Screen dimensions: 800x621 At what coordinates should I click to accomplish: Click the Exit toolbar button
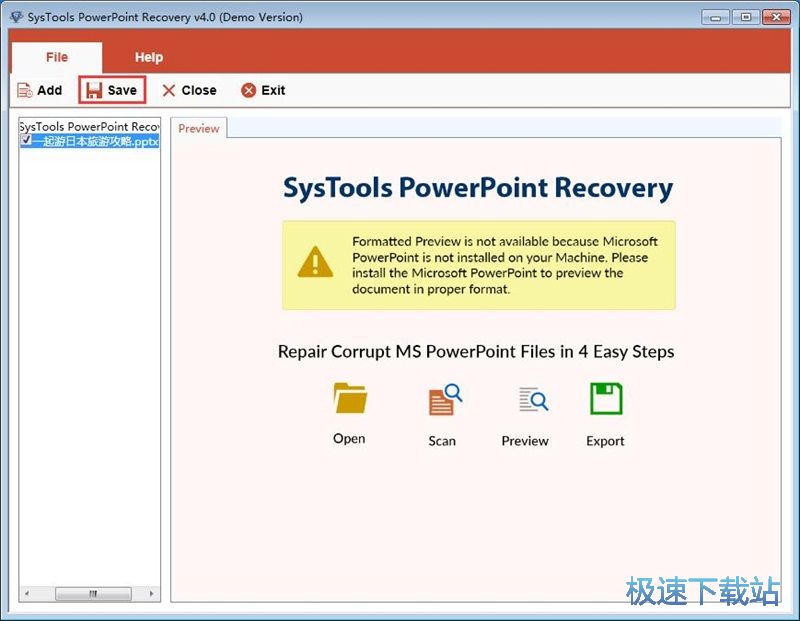coord(263,90)
